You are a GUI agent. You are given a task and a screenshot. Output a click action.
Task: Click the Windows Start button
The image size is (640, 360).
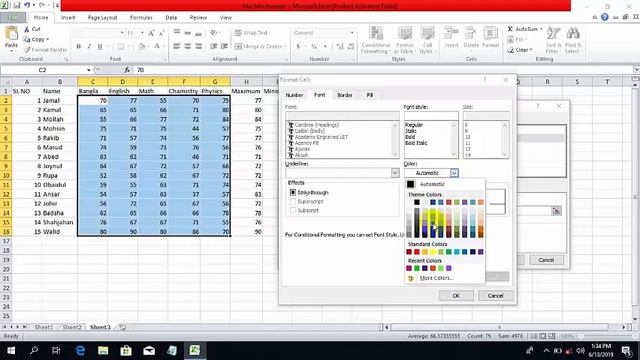(11, 350)
